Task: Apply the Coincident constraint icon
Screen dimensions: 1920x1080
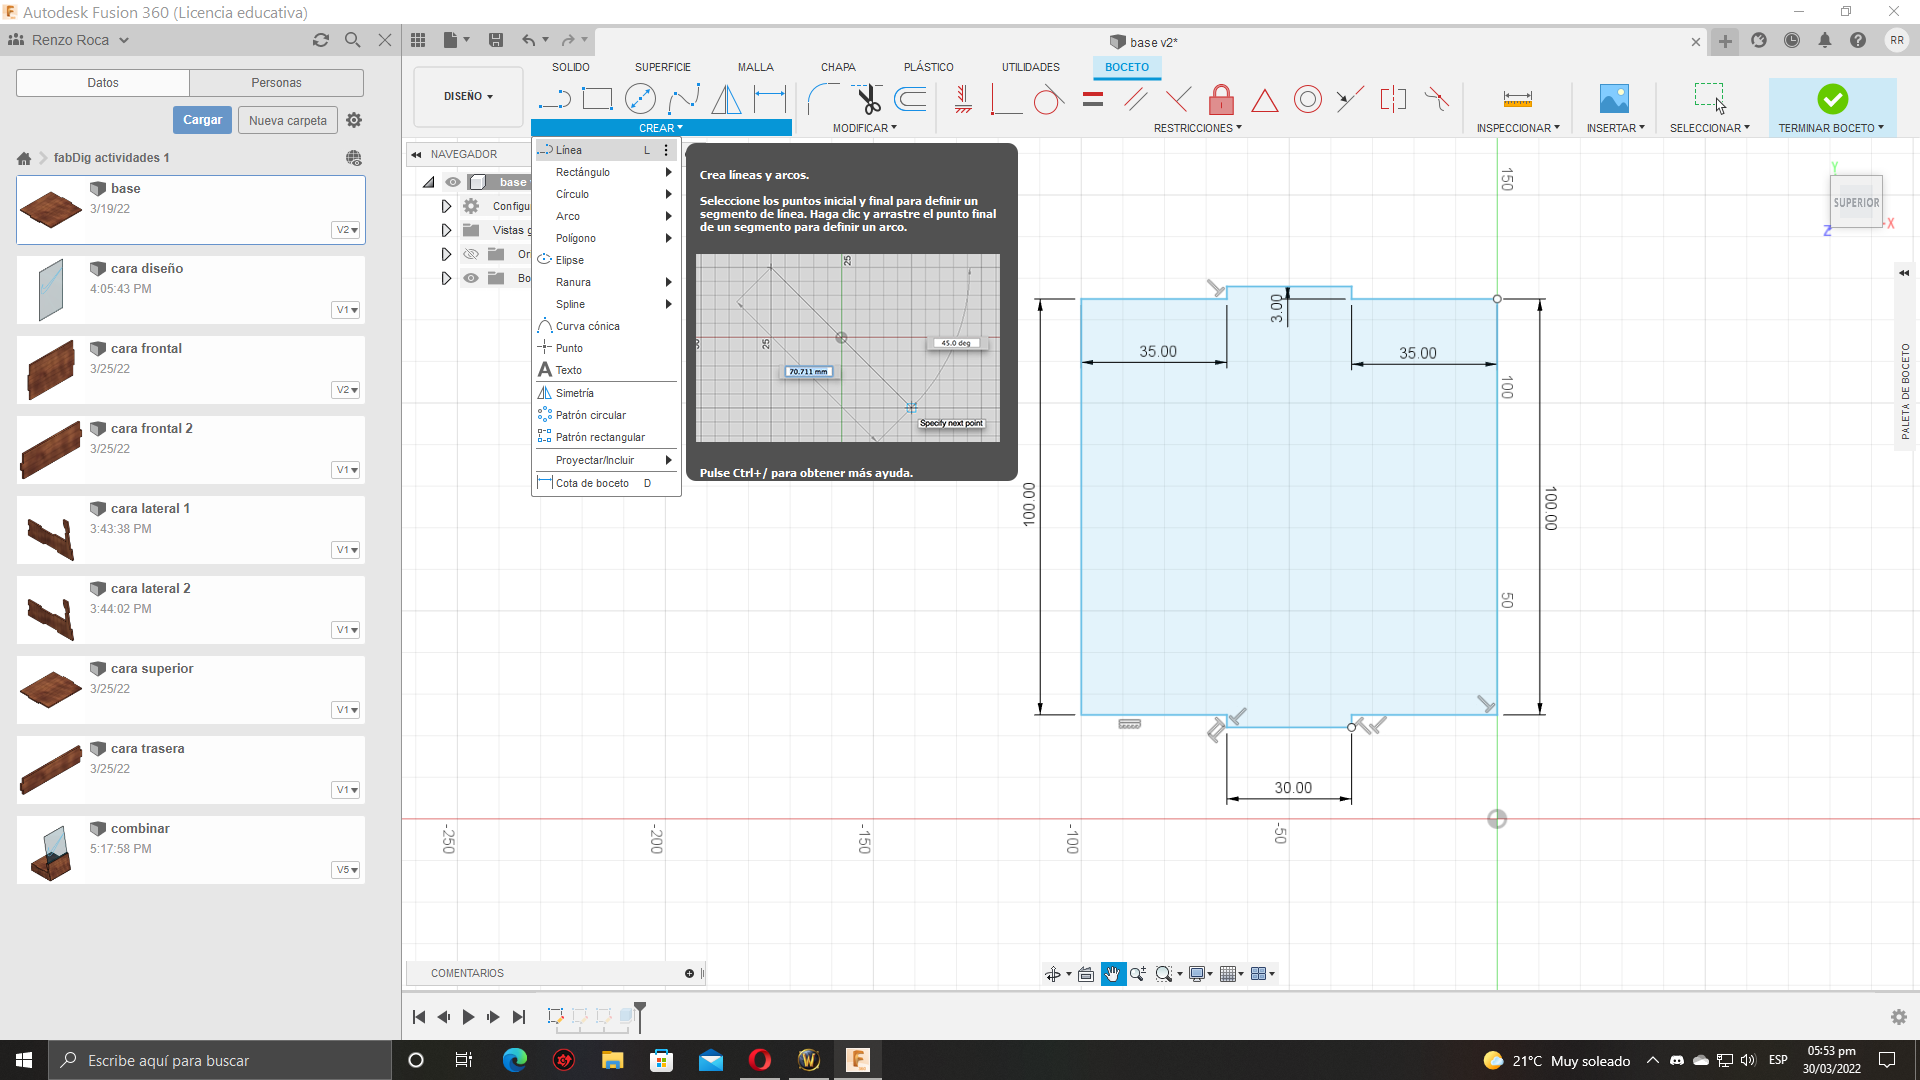Action: (1006, 99)
